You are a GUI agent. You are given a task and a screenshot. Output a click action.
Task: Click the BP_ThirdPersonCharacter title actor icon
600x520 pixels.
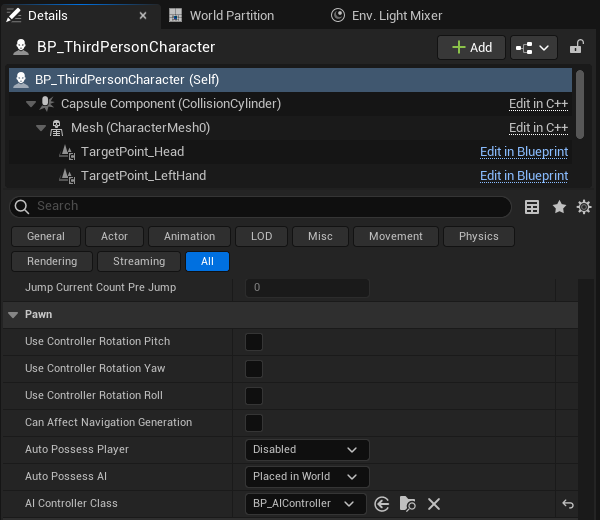coord(21,47)
